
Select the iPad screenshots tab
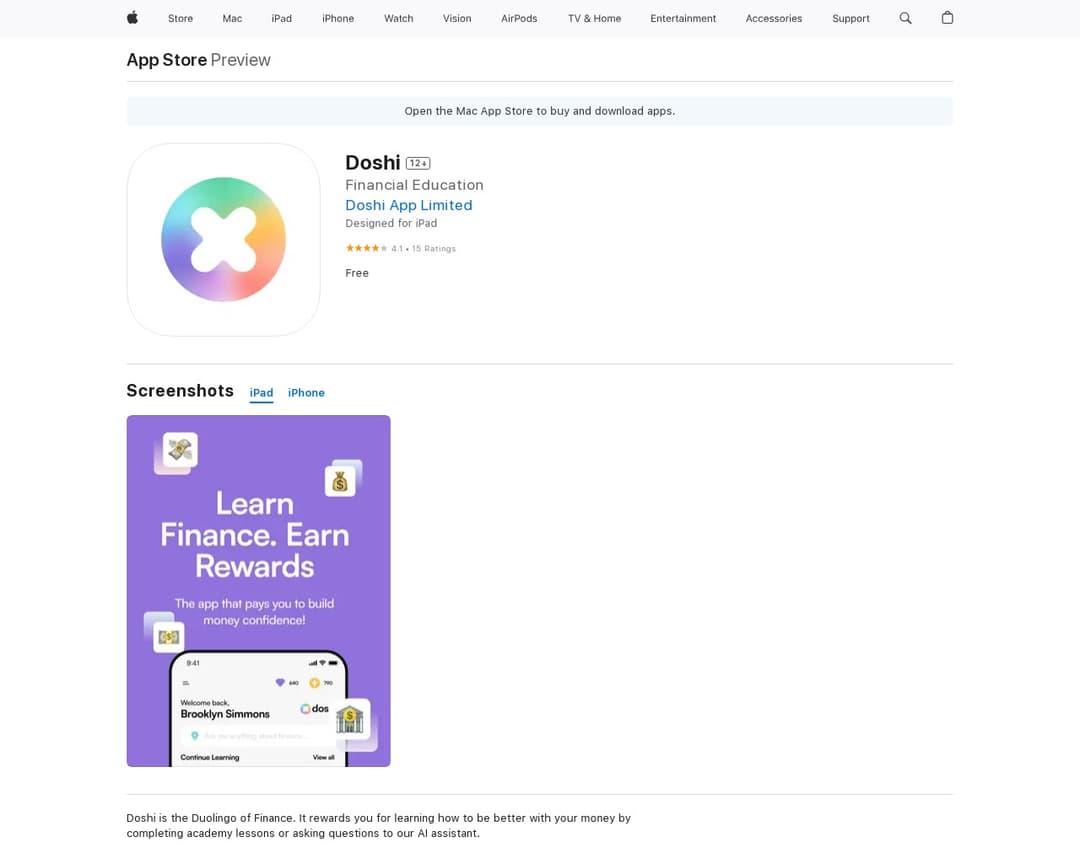click(261, 393)
